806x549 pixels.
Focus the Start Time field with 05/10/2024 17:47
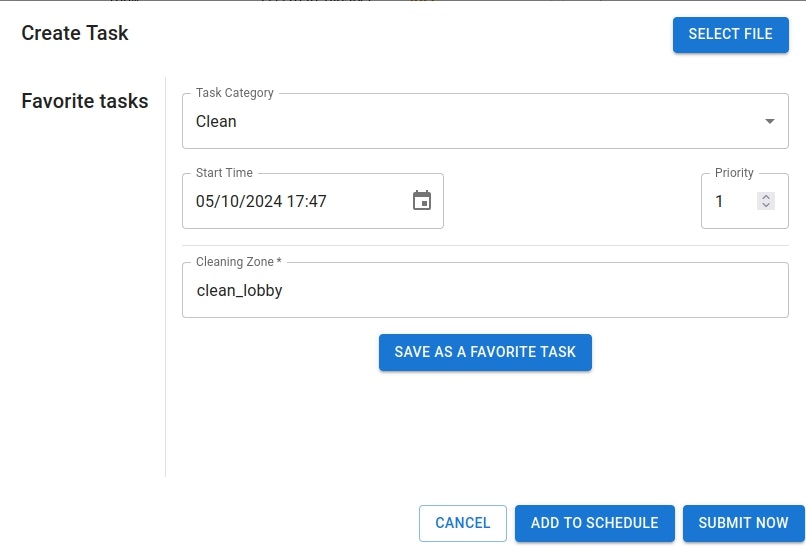pyautogui.click(x=313, y=201)
